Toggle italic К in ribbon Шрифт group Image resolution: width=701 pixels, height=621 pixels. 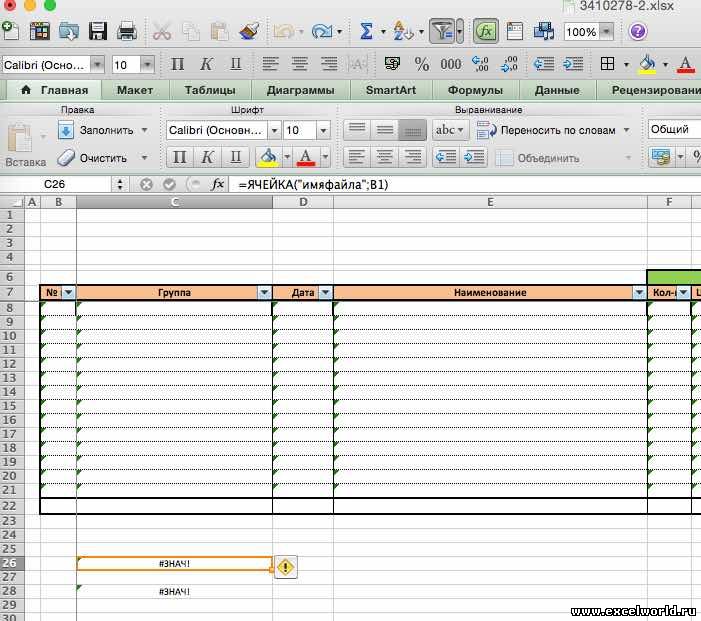tap(207, 157)
